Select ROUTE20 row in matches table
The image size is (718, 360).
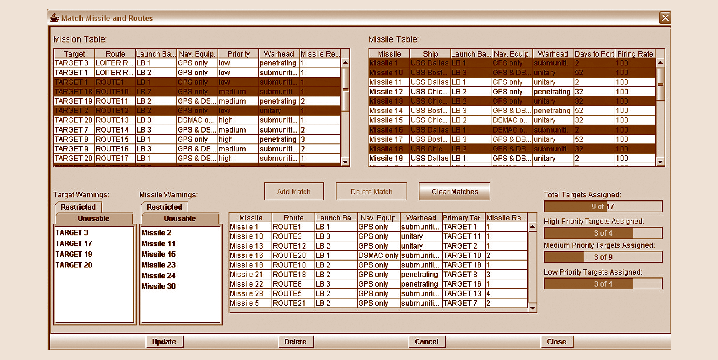click(378, 255)
